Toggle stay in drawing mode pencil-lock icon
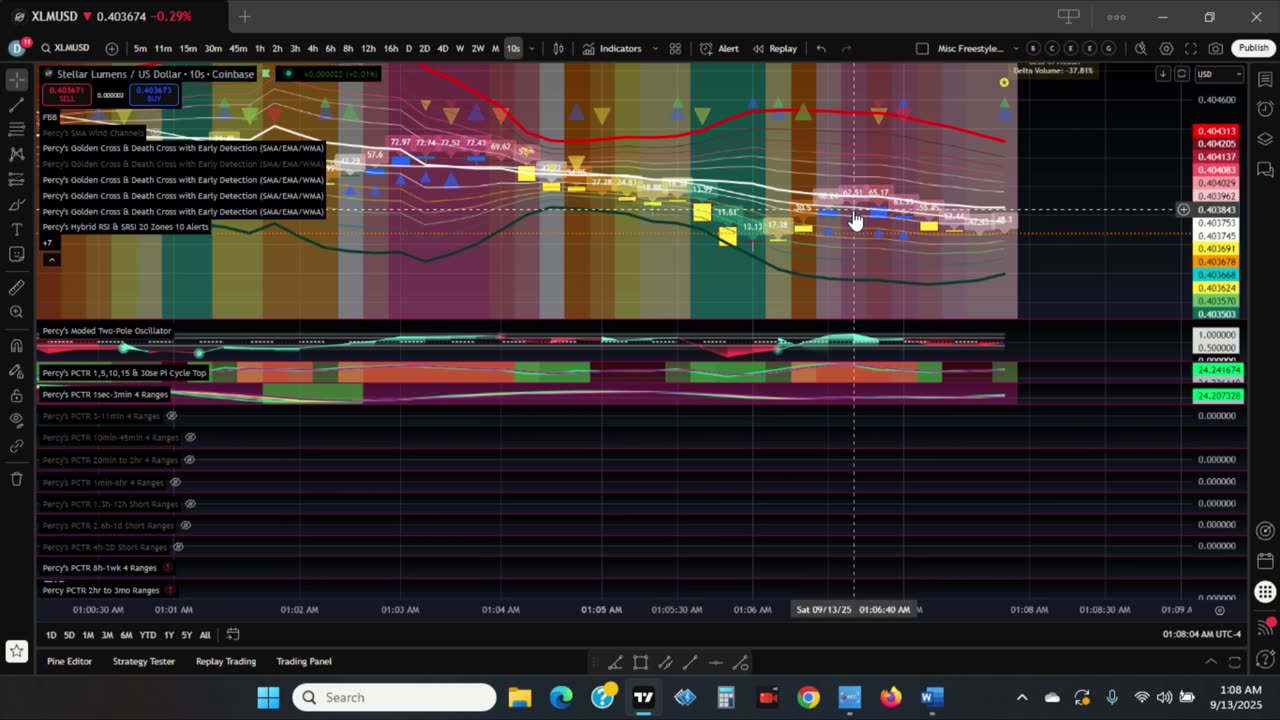 [16, 371]
